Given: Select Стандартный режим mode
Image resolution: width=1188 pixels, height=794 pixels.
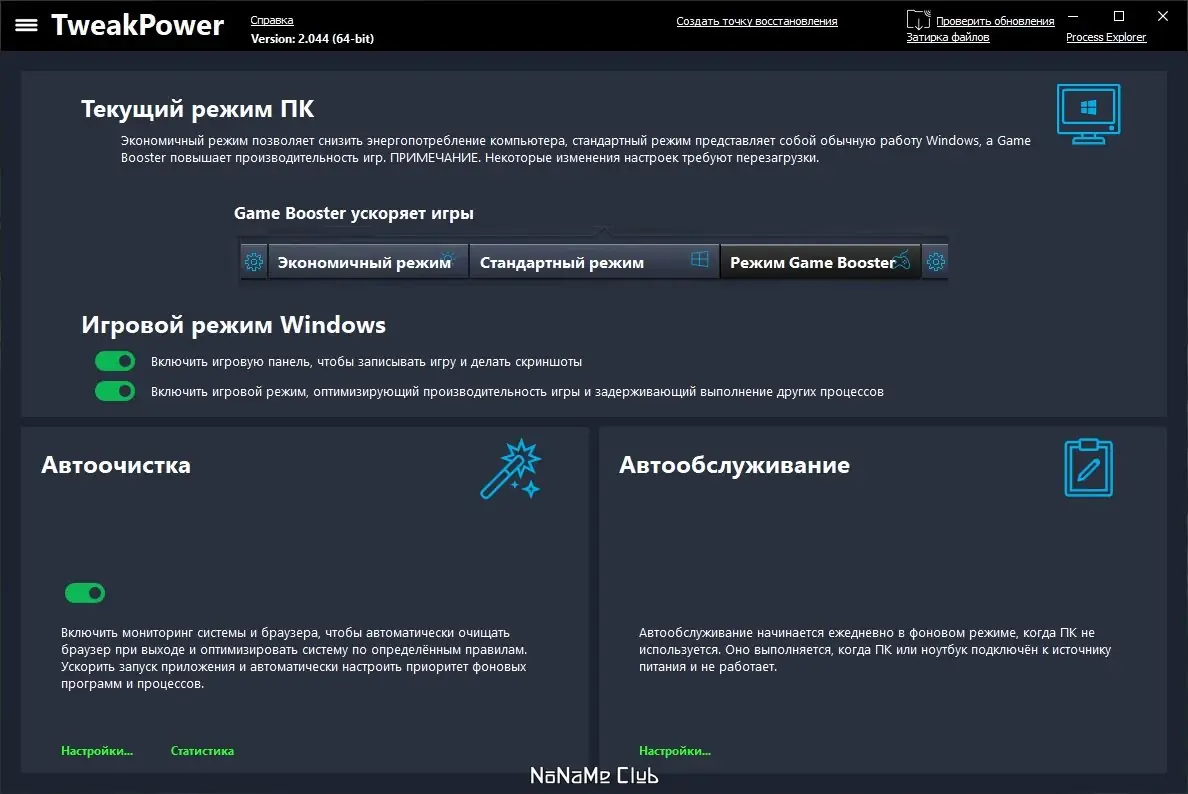Looking at the screenshot, I should pos(594,262).
